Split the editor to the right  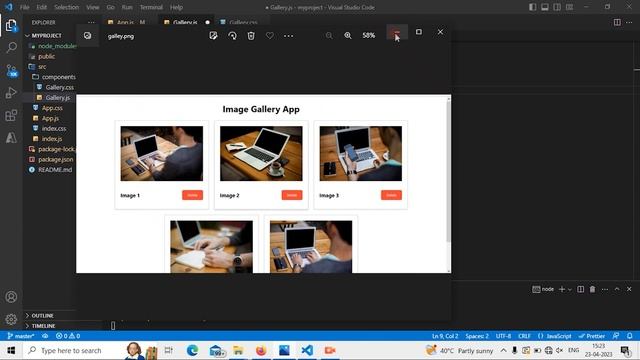point(617,22)
